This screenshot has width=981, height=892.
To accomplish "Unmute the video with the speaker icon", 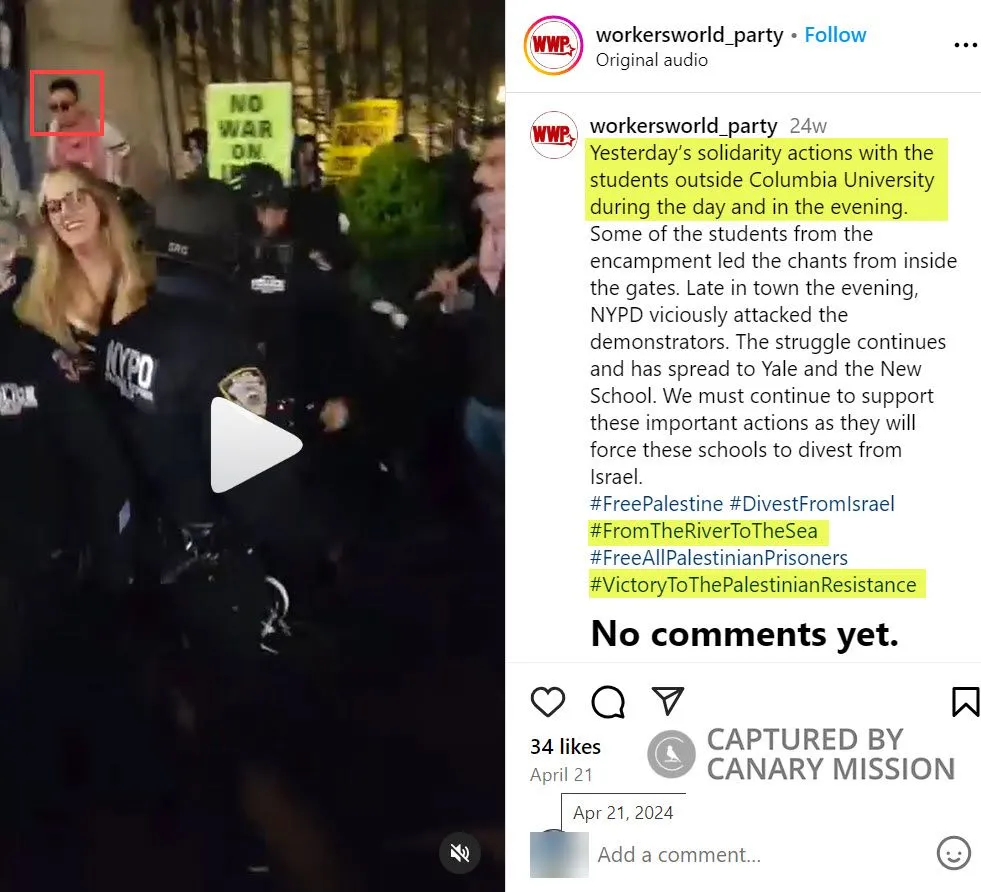I will tap(460, 853).
